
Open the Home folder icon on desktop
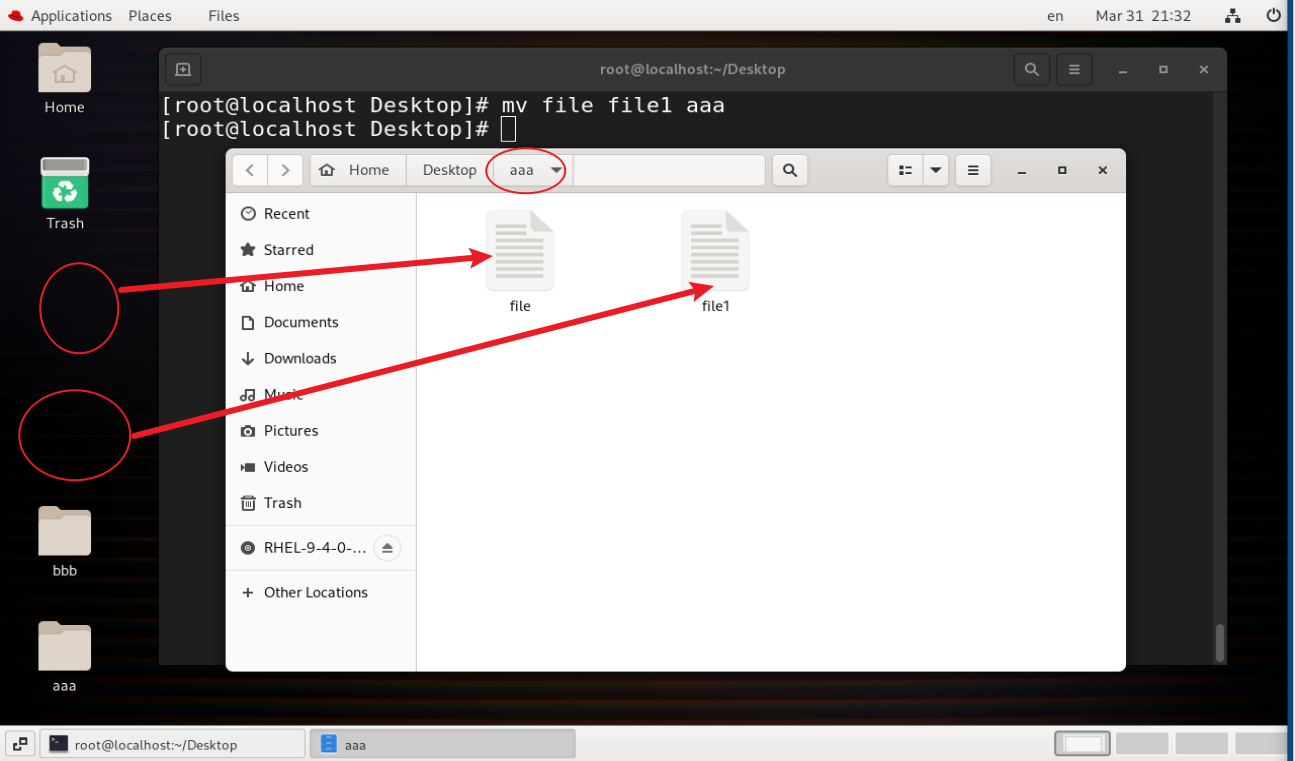tap(64, 69)
